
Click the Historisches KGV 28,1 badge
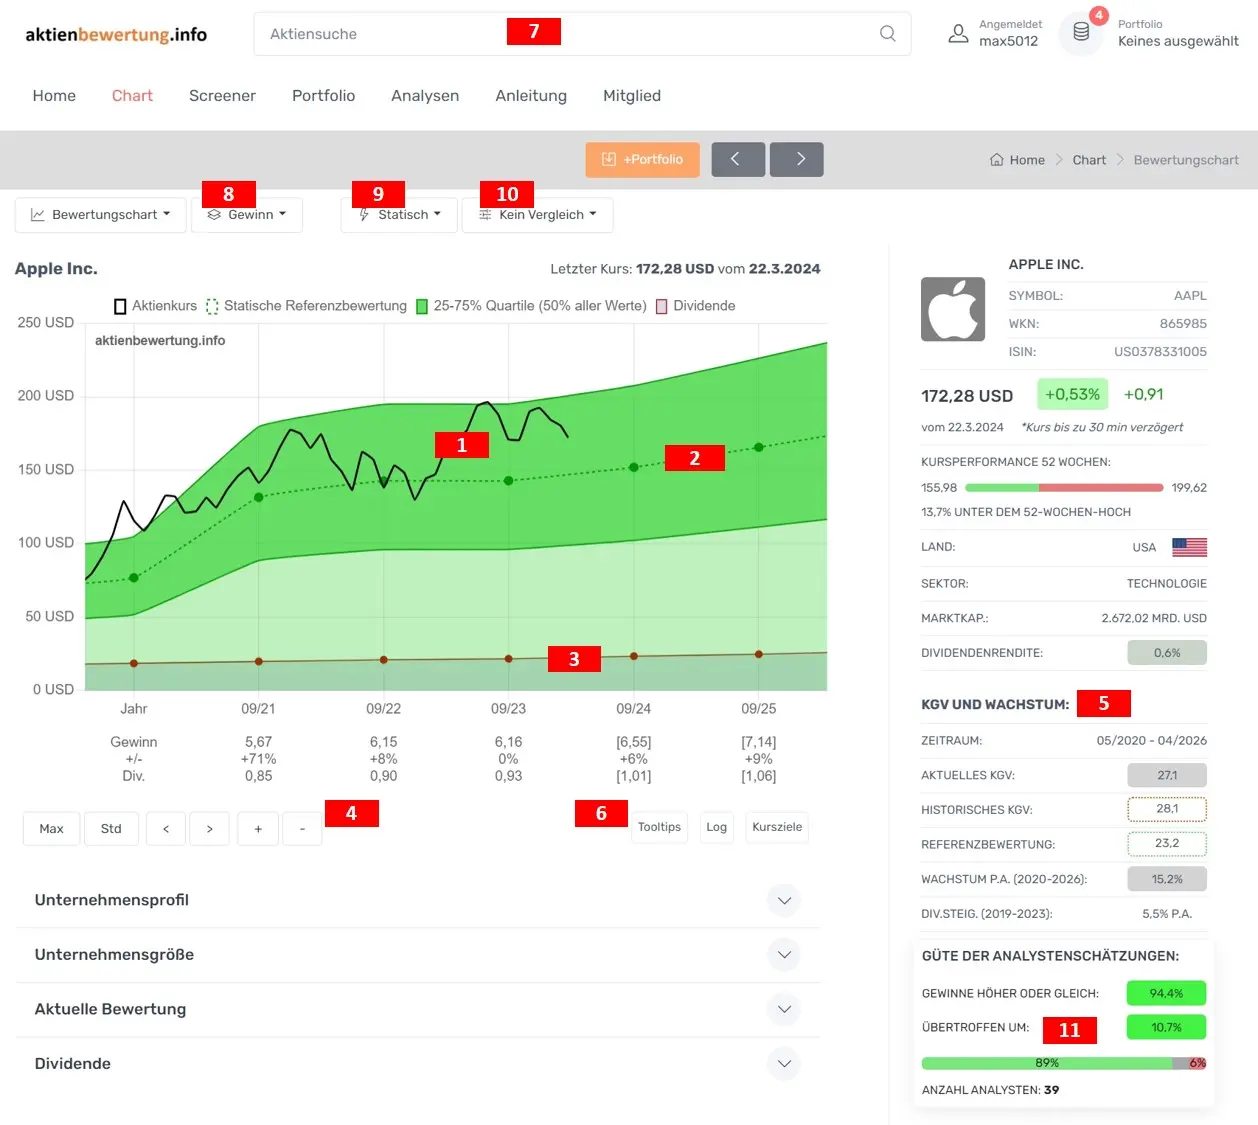[x=1167, y=809]
